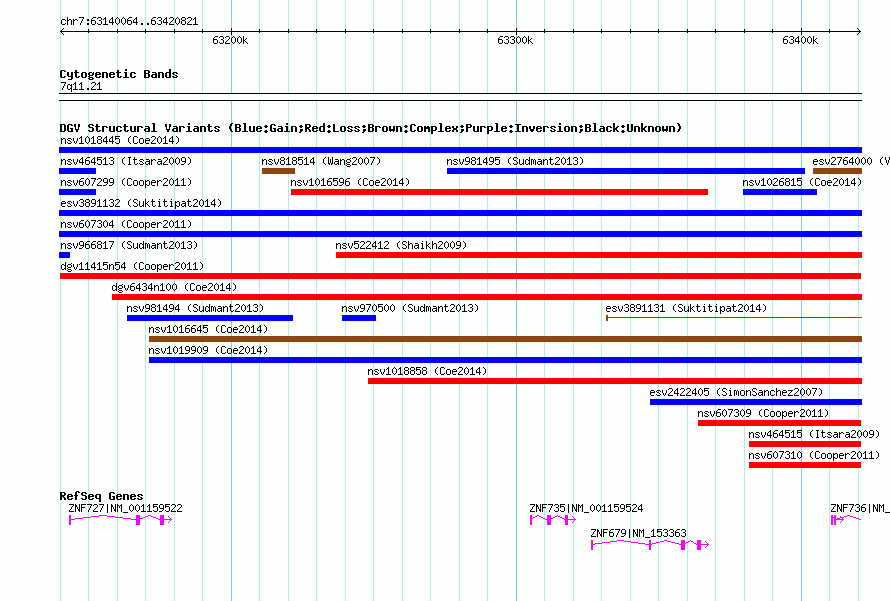Select the Cytogenetic Bands track title
Screen dimensions: 890x601
coord(119,74)
